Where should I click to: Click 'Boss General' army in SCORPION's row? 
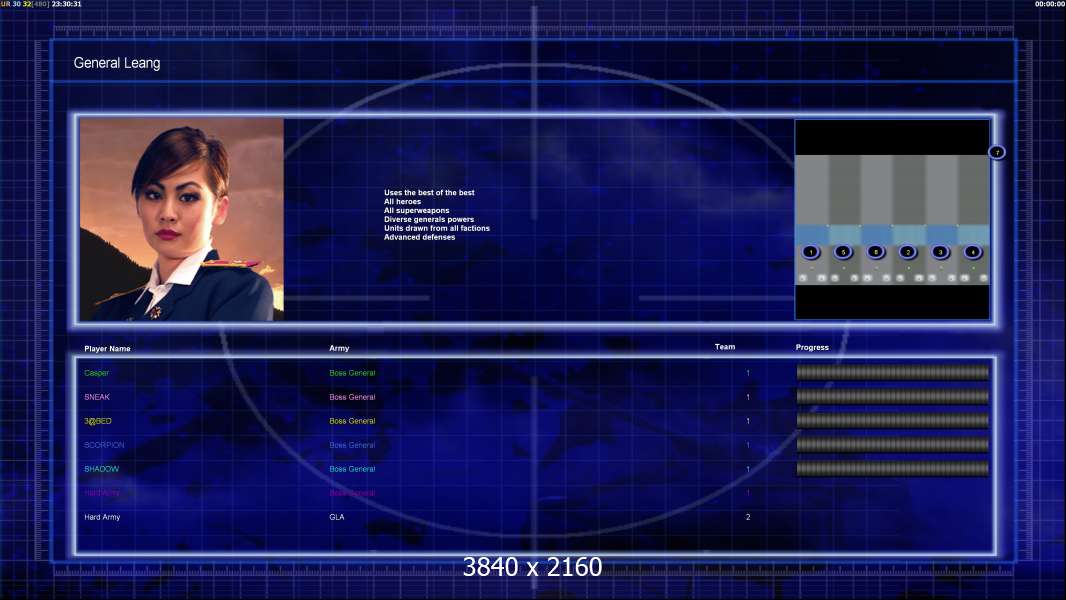coord(352,445)
